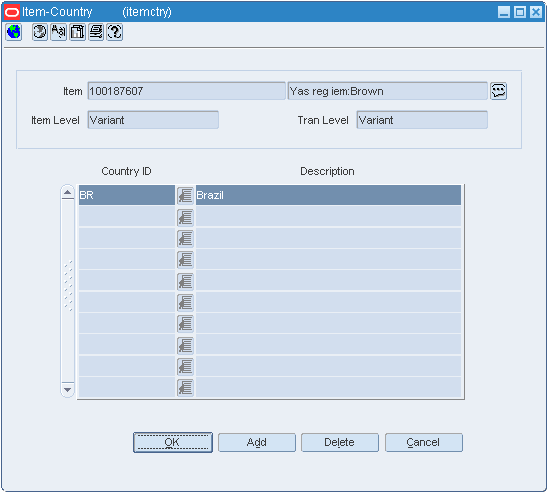Click the OK button
The width and height of the screenshot is (548, 493).
click(173, 442)
